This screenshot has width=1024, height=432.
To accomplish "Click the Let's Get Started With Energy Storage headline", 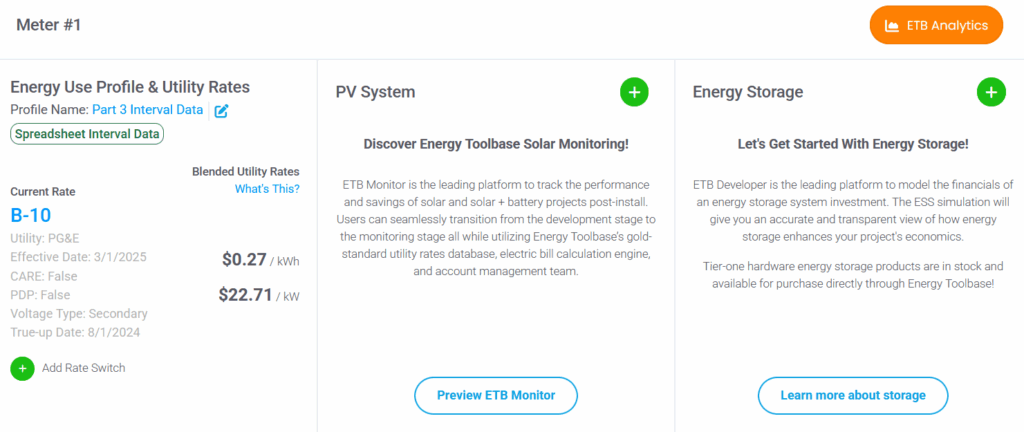I will [x=853, y=144].
